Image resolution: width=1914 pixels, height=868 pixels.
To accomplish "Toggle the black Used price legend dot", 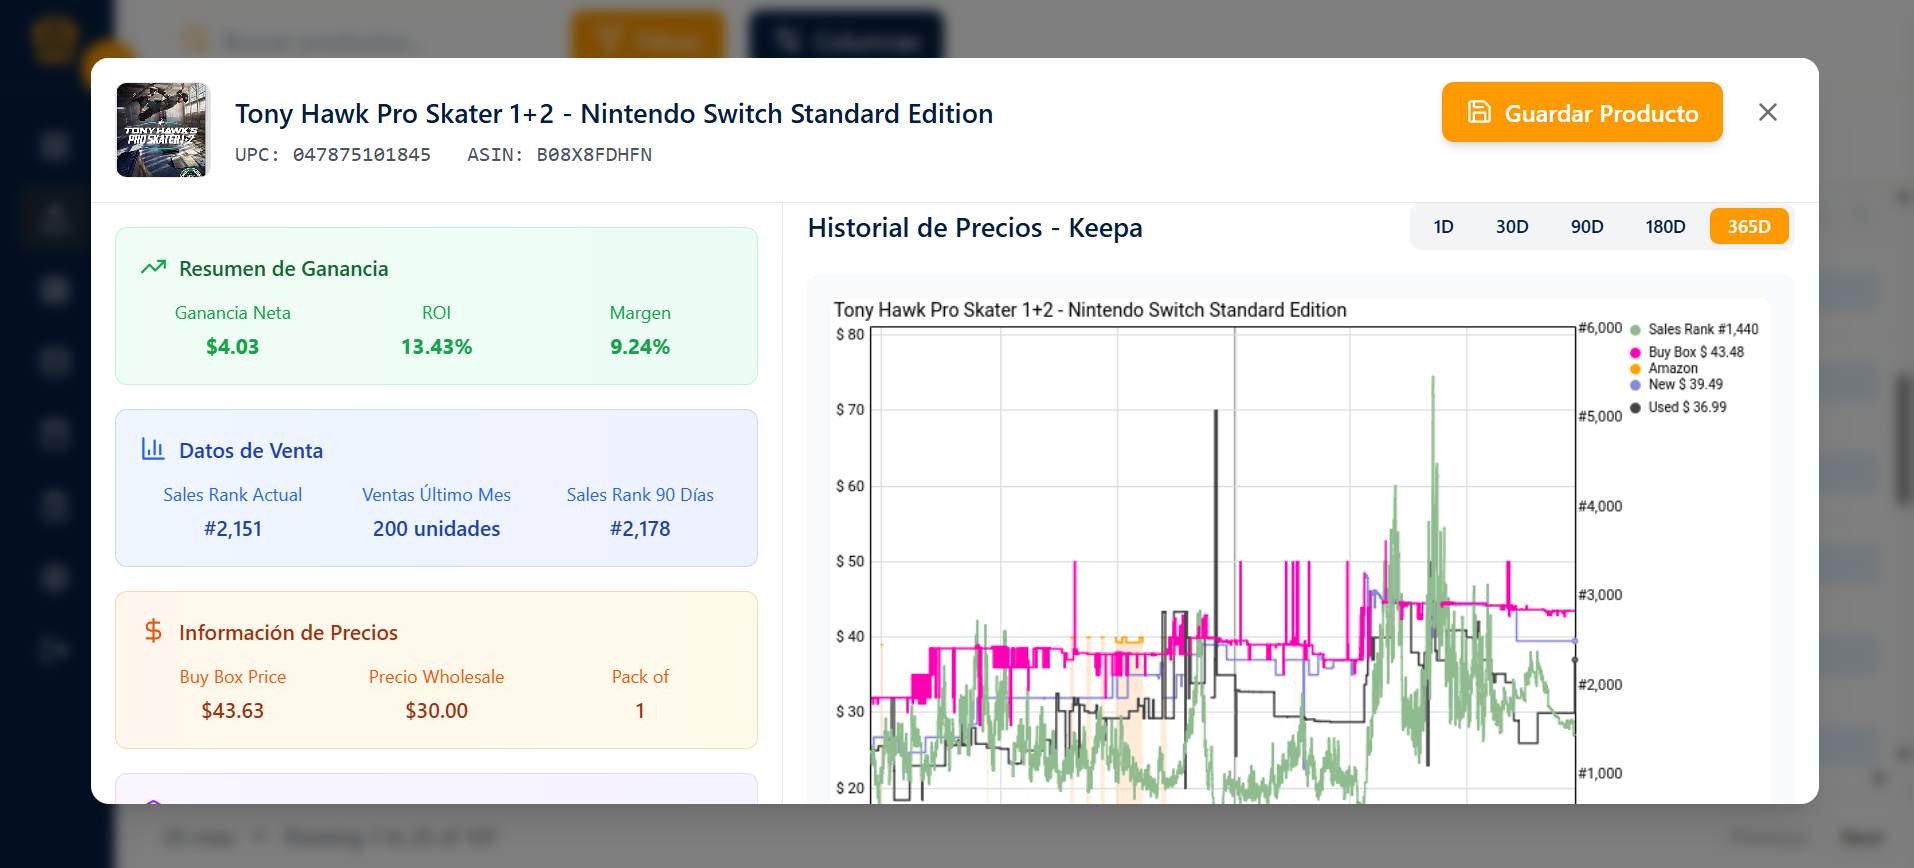I will (1635, 408).
